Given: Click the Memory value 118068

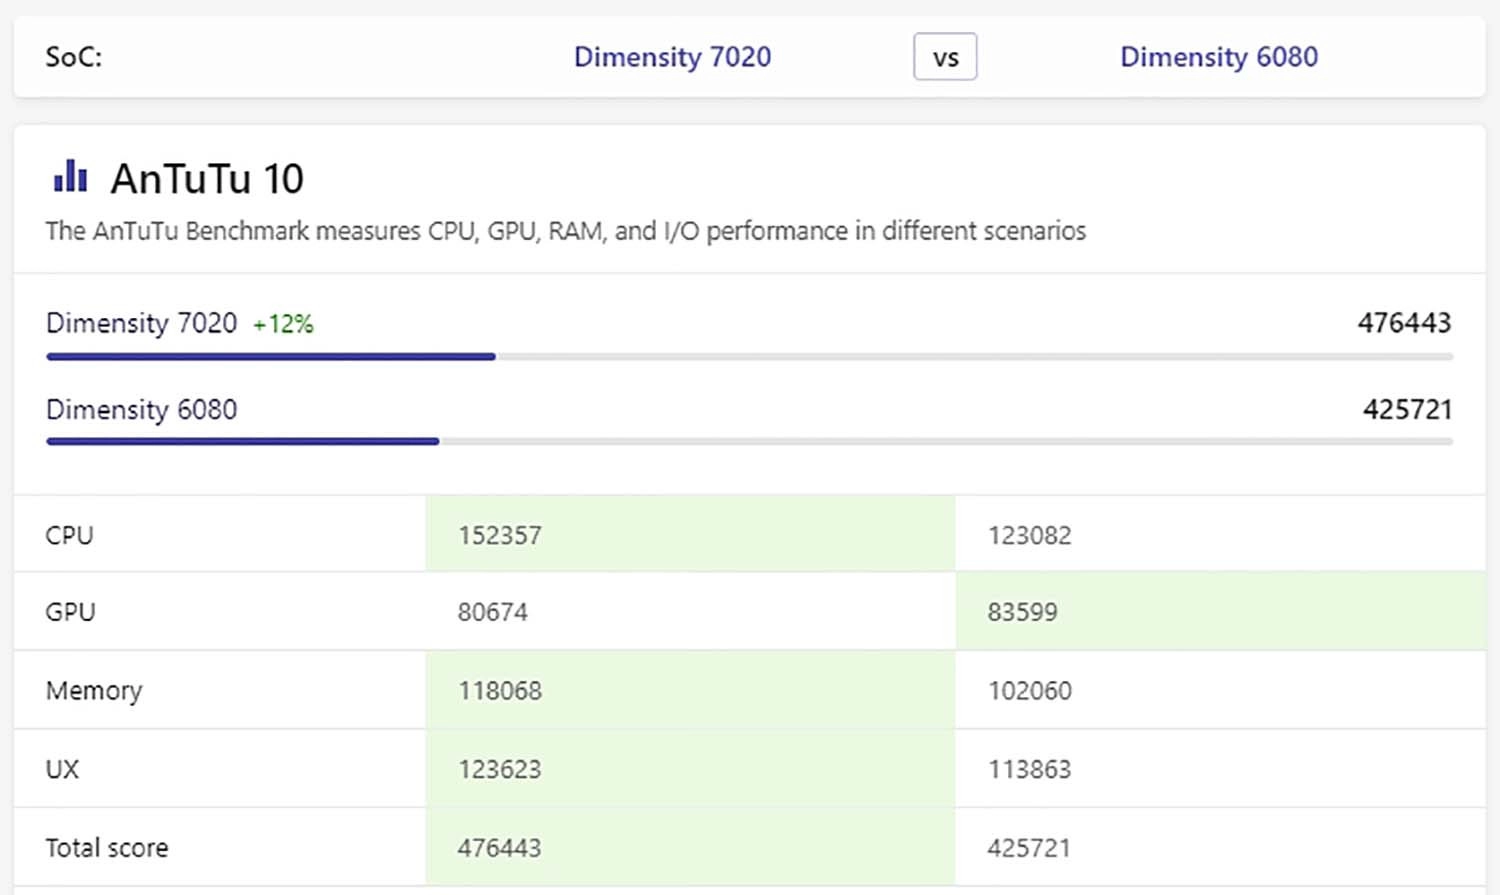Looking at the screenshot, I should point(500,691).
